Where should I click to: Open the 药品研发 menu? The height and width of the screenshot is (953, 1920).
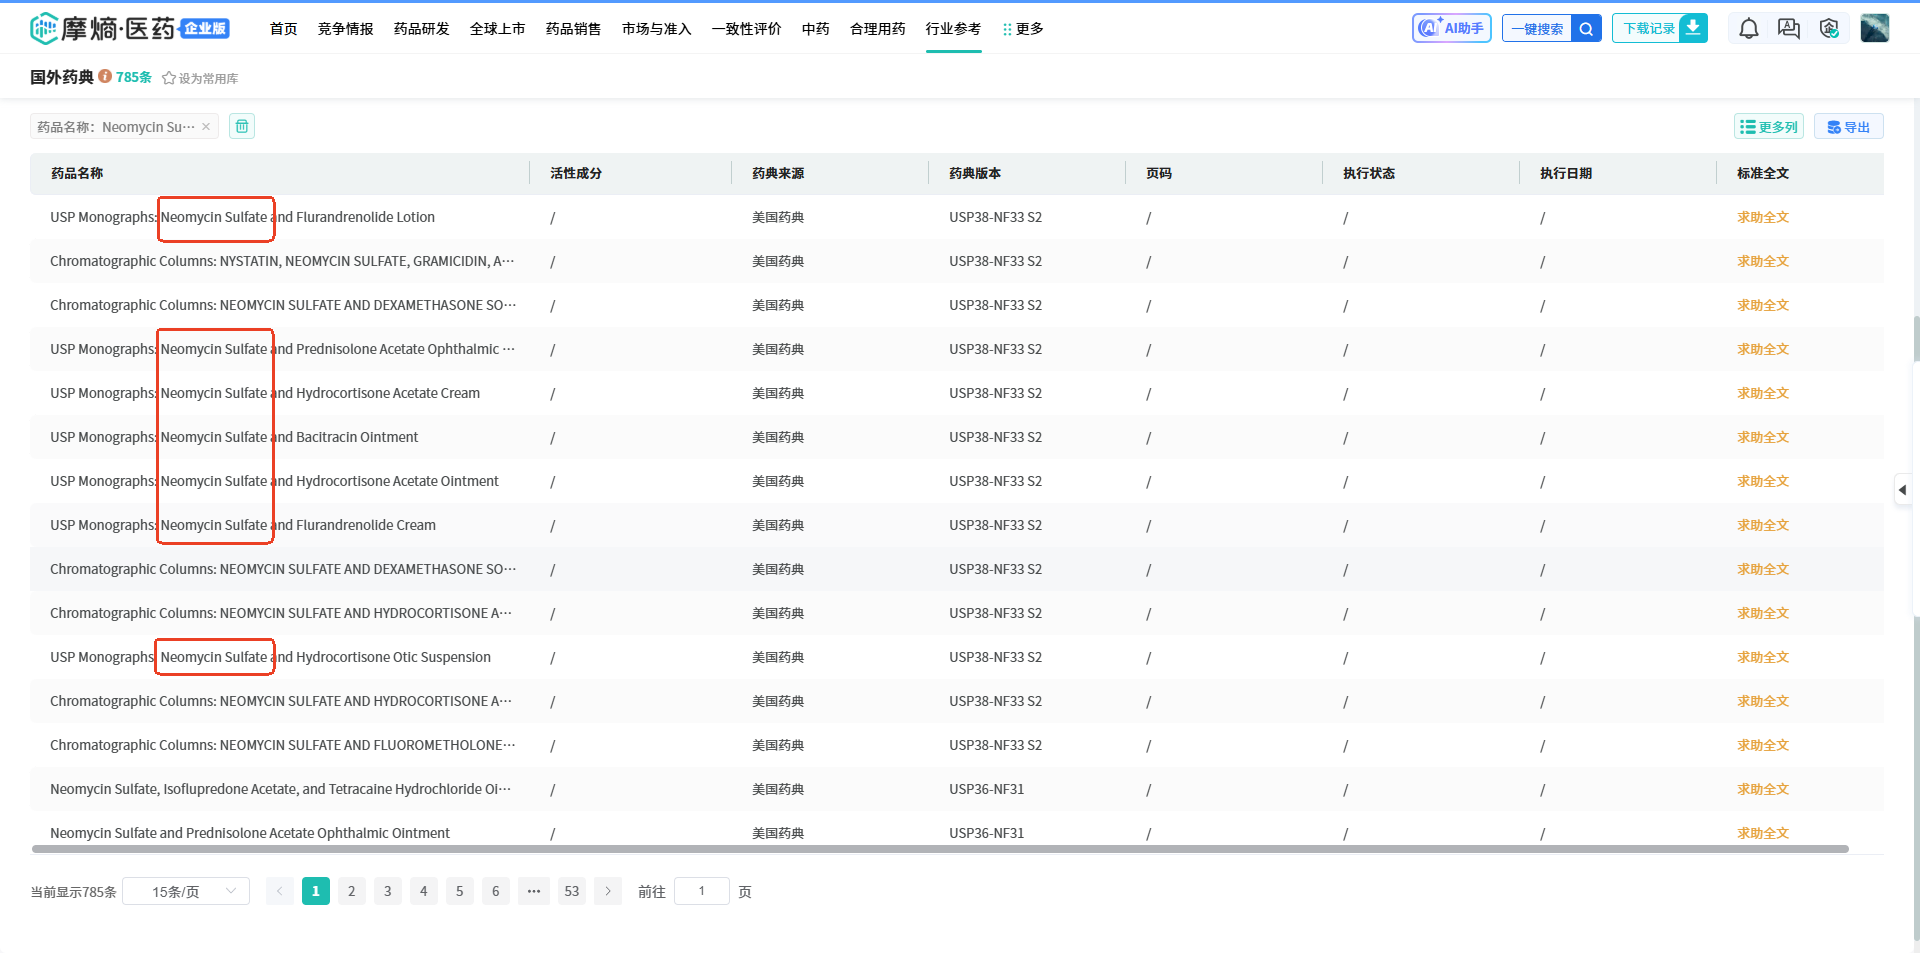click(421, 29)
